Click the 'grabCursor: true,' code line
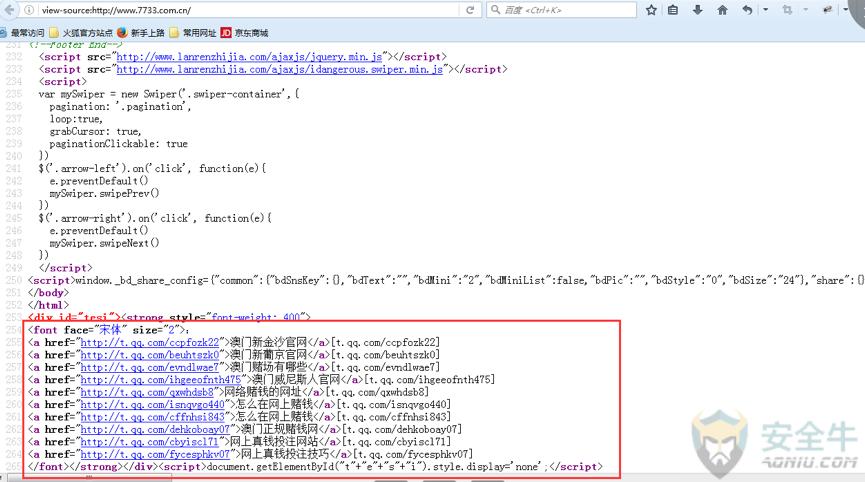Viewport: 865px width, 482px height. click(x=95, y=131)
